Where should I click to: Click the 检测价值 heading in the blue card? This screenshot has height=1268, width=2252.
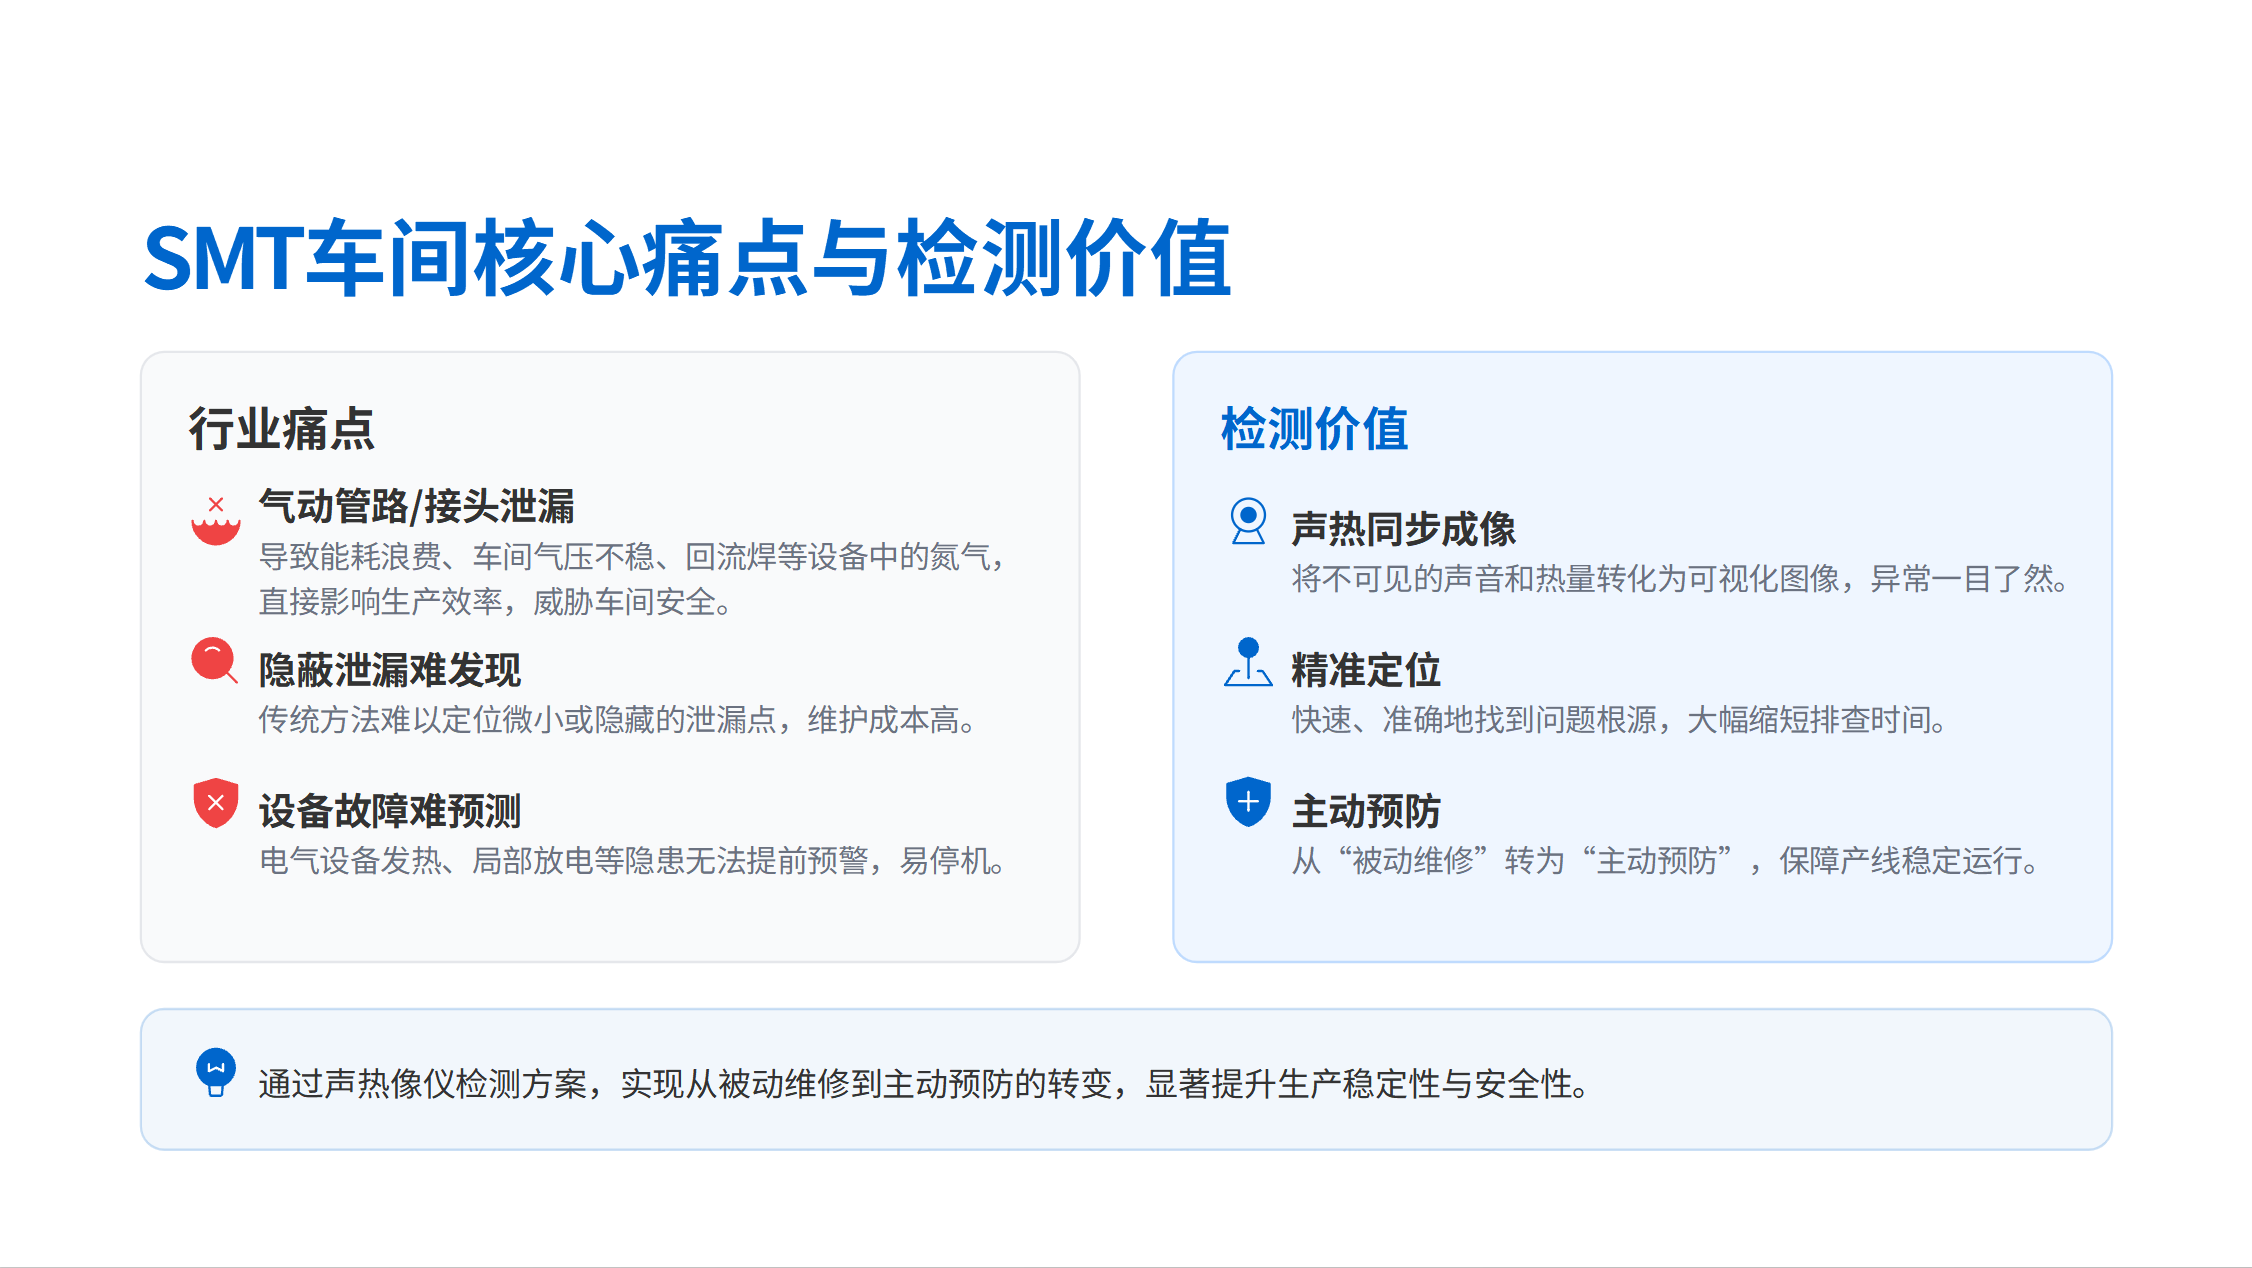pyautogui.click(x=1314, y=429)
